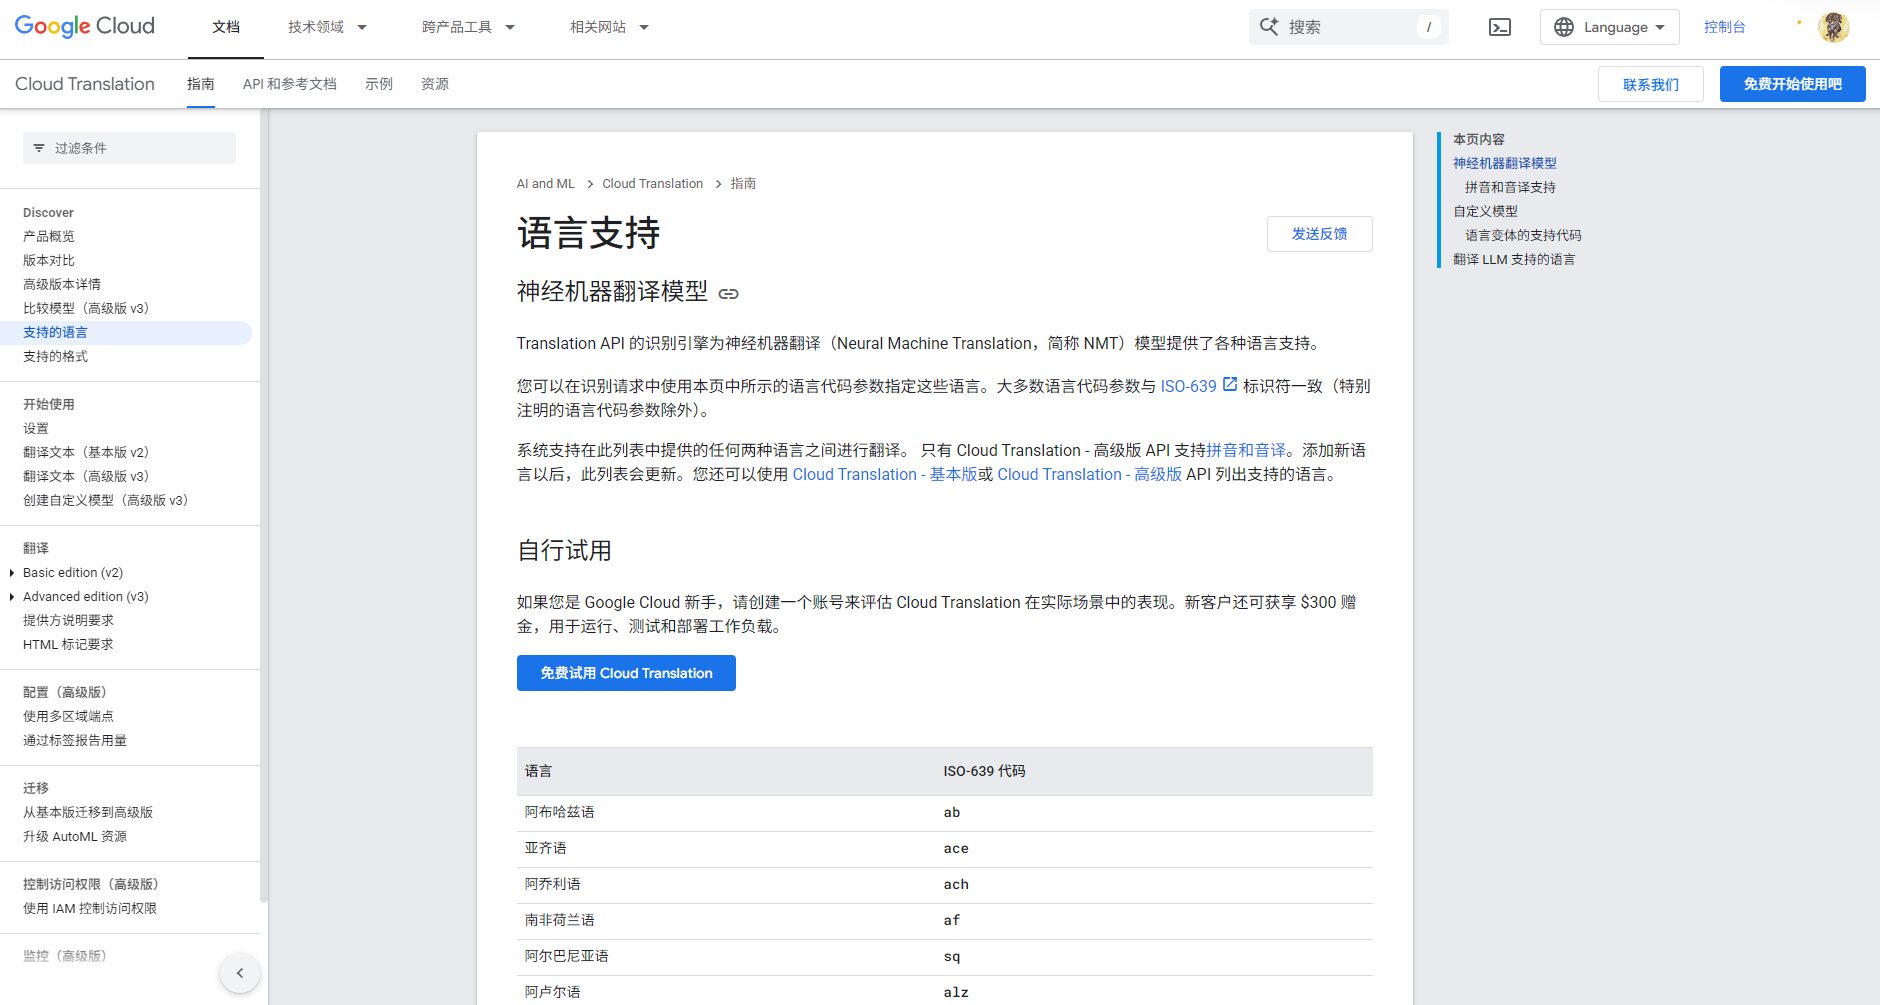Open the Cloud Shell terminal icon
This screenshot has width=1880, height=1005.
[1500, 27]
